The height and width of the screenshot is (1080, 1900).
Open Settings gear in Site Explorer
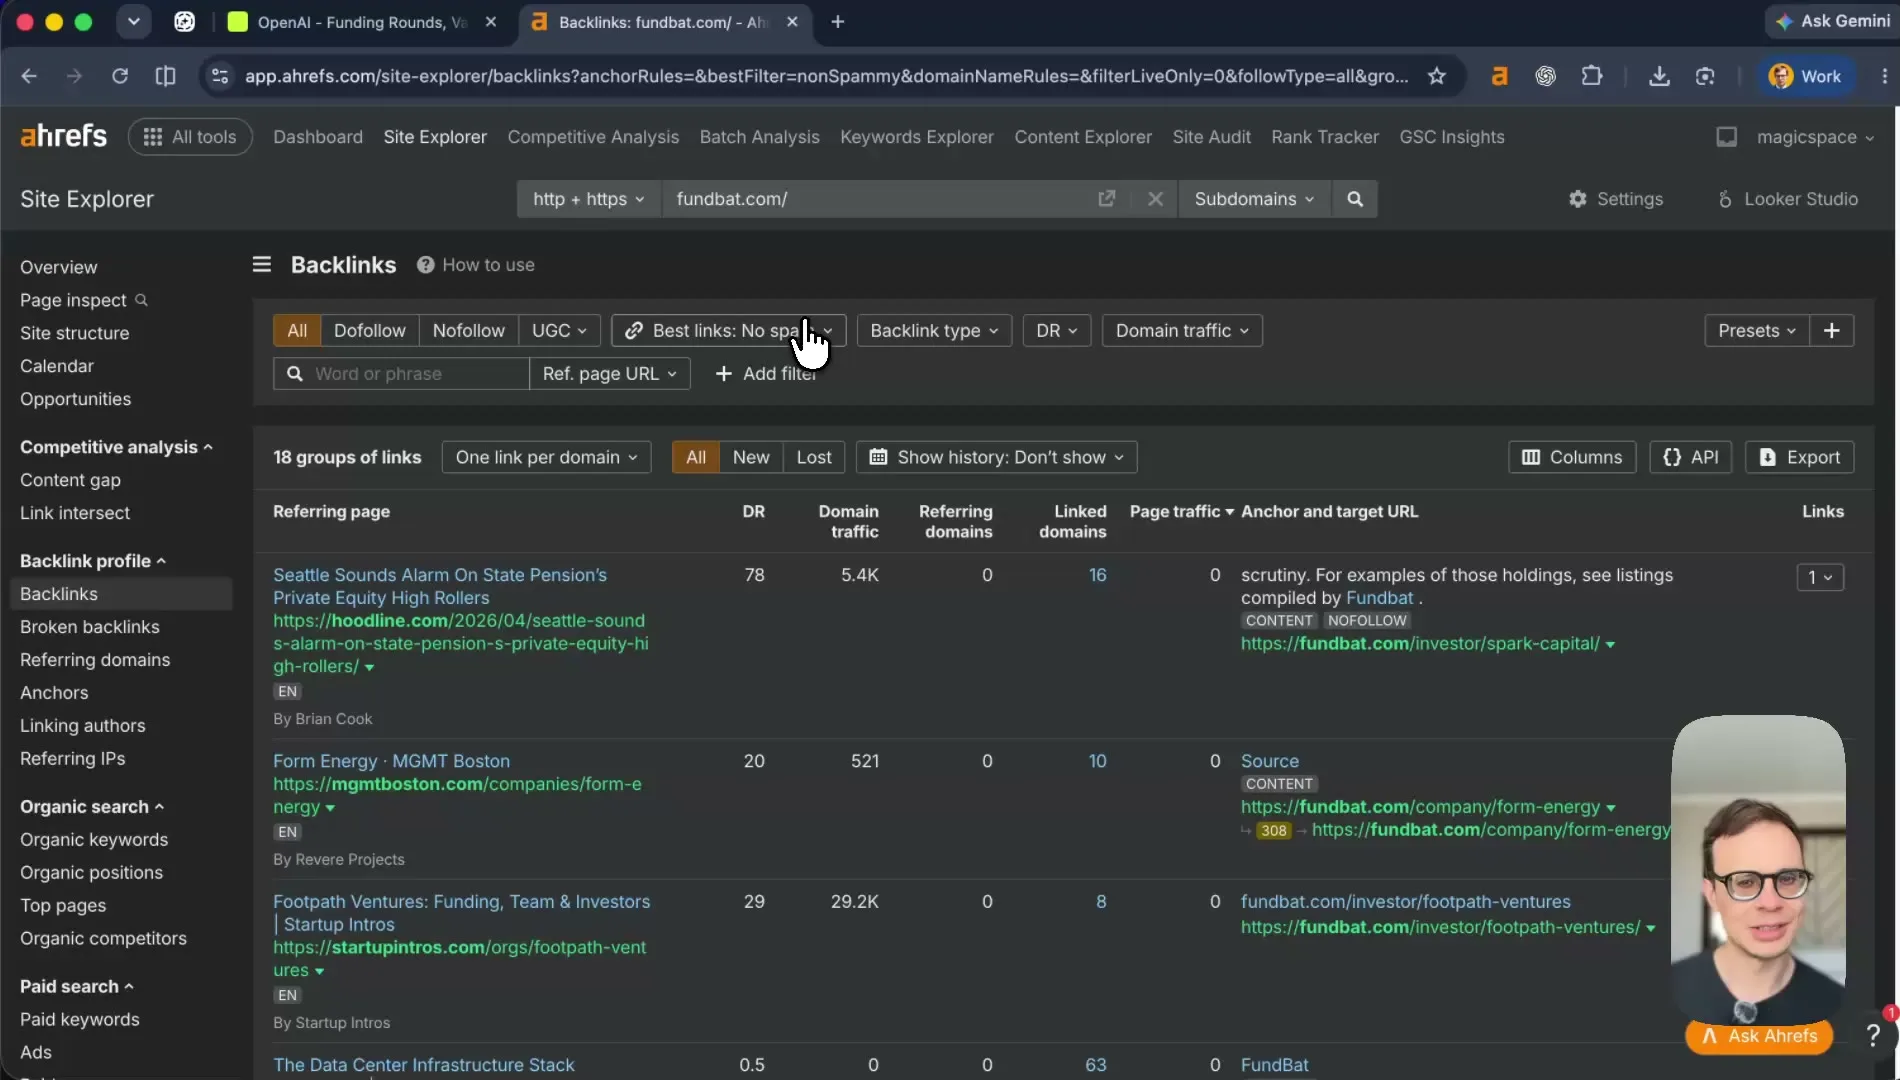pos(1615,199)
